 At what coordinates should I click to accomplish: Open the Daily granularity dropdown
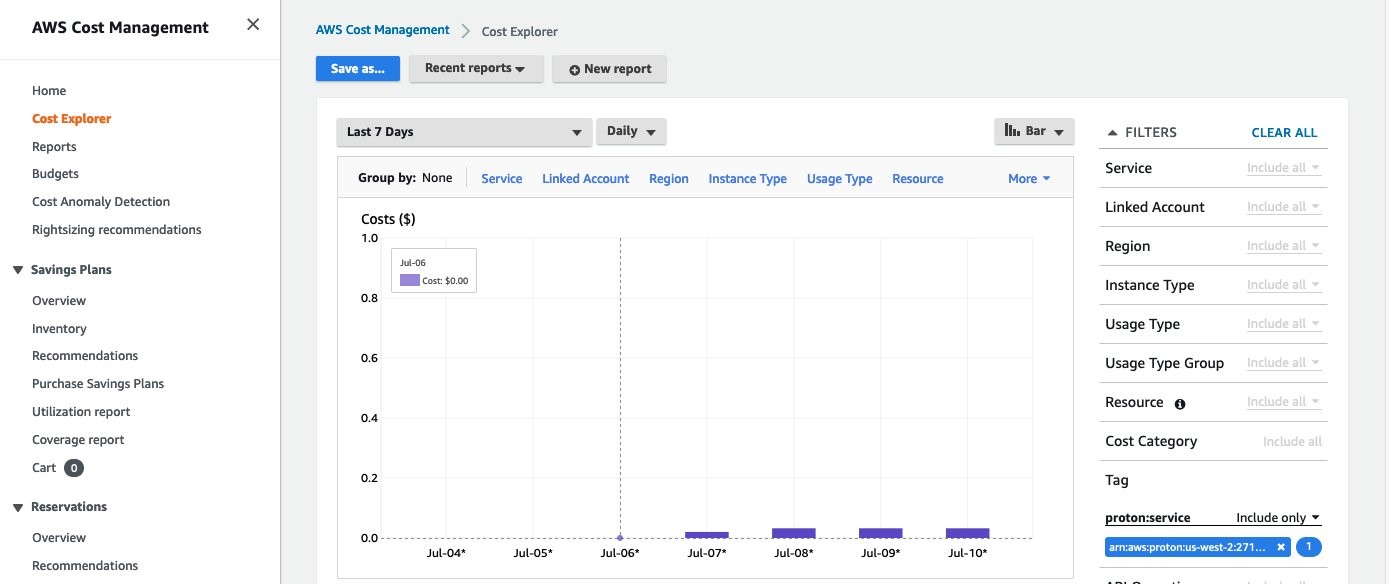point(631,132)
